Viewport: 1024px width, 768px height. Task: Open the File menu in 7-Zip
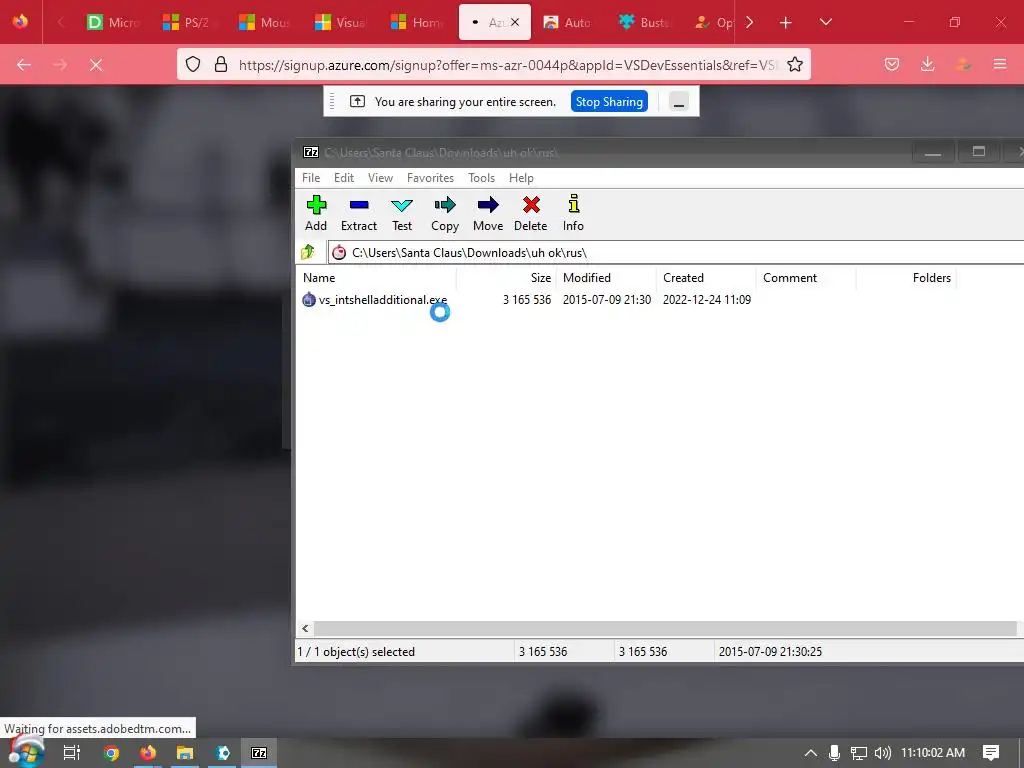click(x=311, y=178)
